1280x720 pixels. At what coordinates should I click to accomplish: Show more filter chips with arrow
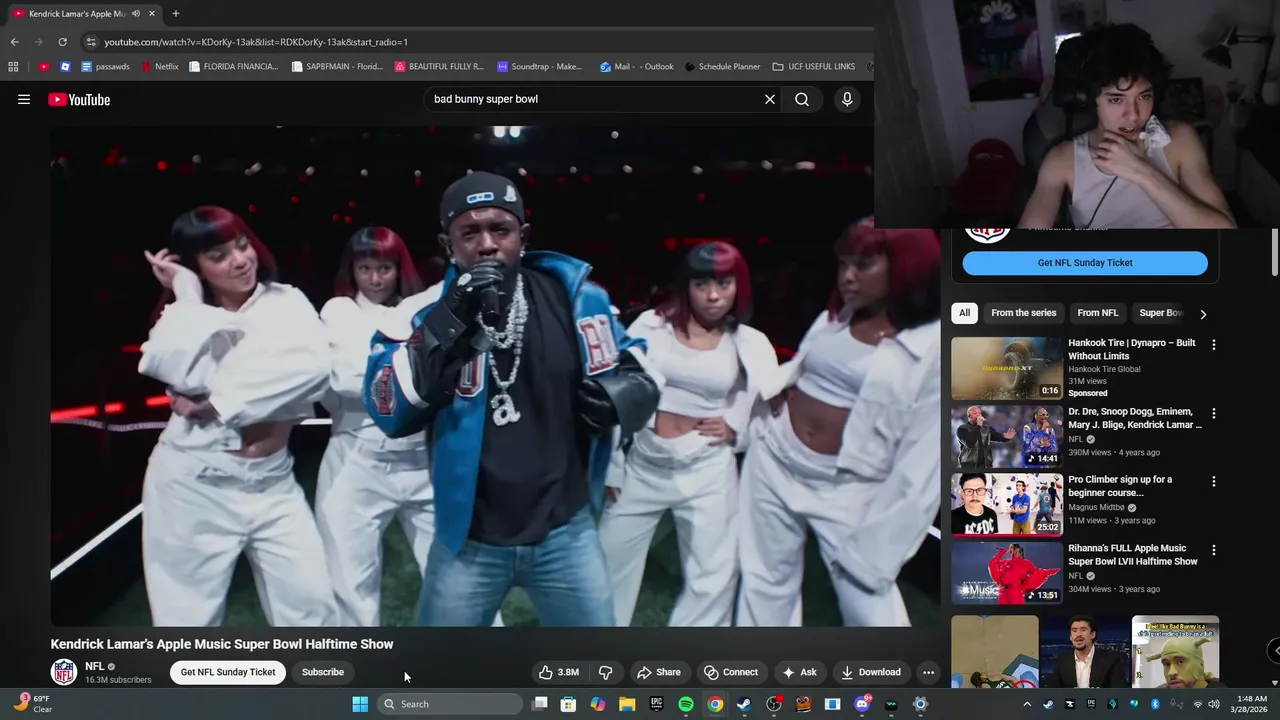(1203, 314)
